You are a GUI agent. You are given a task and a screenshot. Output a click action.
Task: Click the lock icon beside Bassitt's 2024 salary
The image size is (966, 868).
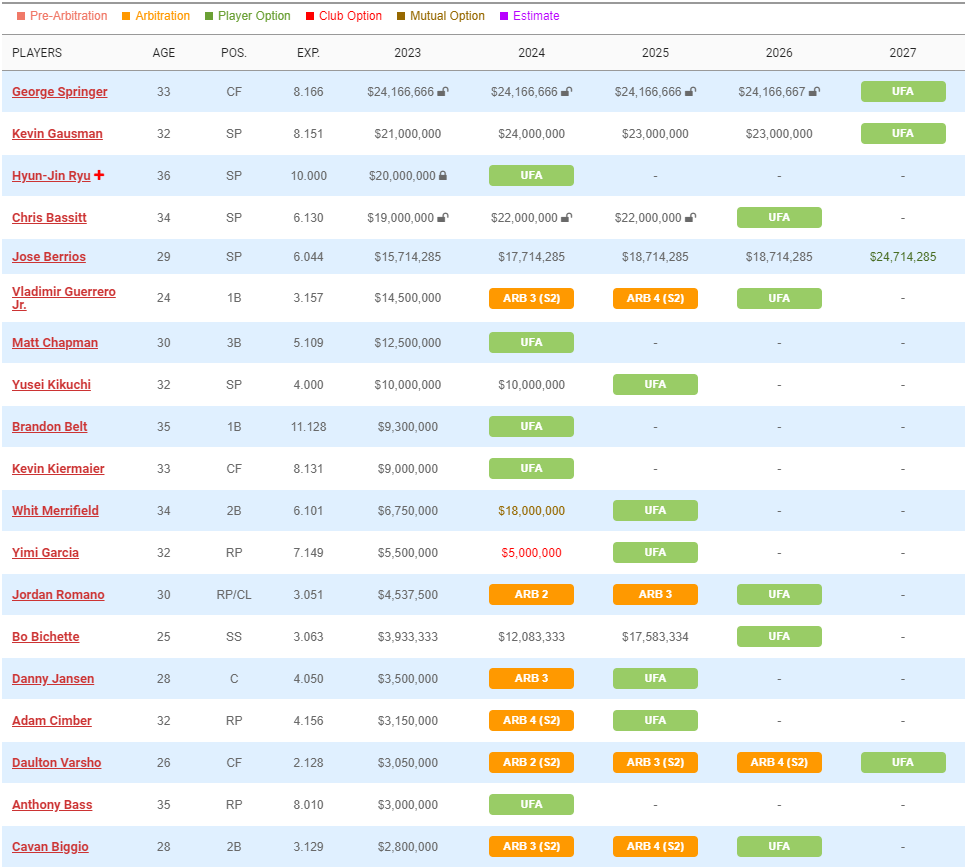coord(567,217)
